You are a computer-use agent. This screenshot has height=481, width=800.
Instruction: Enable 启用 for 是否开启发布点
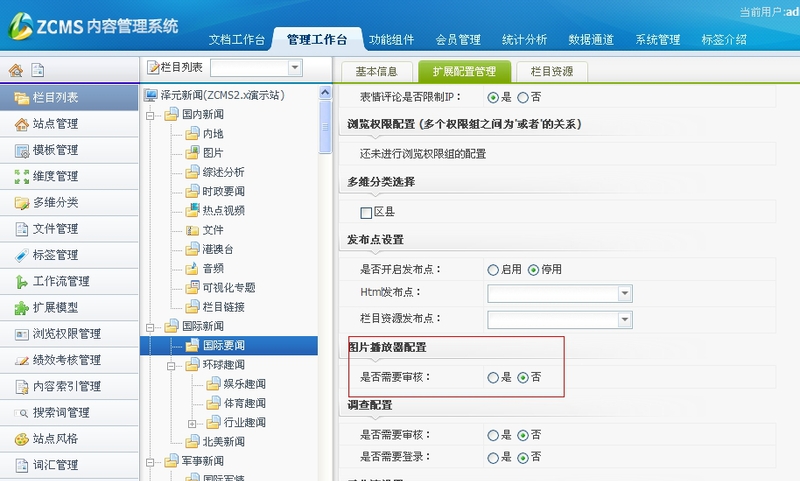click(x=492, y=269)
